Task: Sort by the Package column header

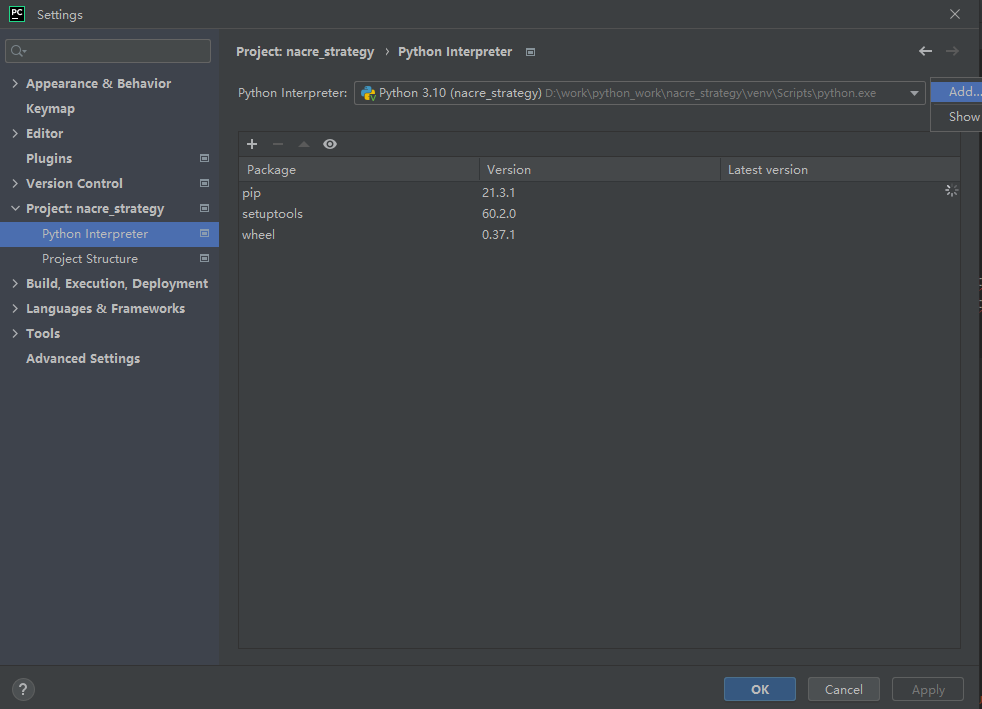Action: [359, 170]
